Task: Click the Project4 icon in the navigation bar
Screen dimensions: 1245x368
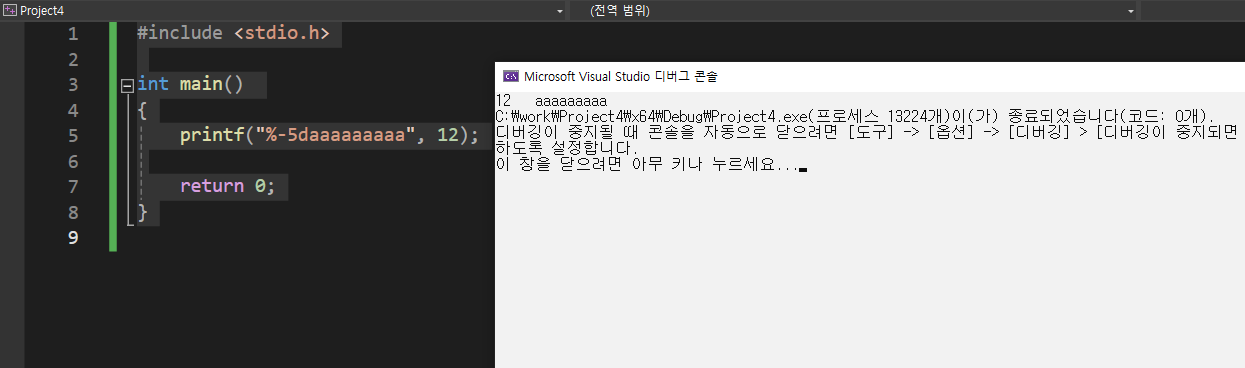Action: tap(9, 10)
